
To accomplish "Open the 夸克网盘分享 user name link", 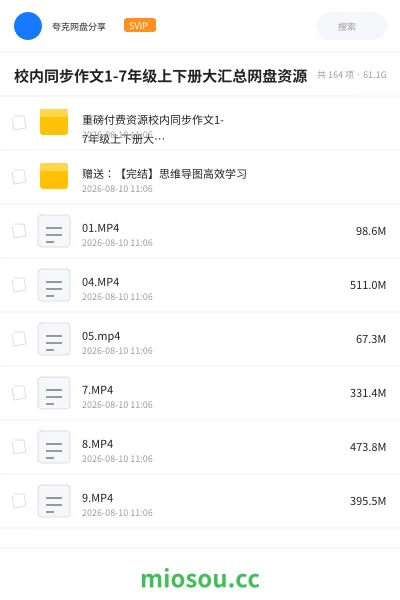I will (x=79, y=26).
